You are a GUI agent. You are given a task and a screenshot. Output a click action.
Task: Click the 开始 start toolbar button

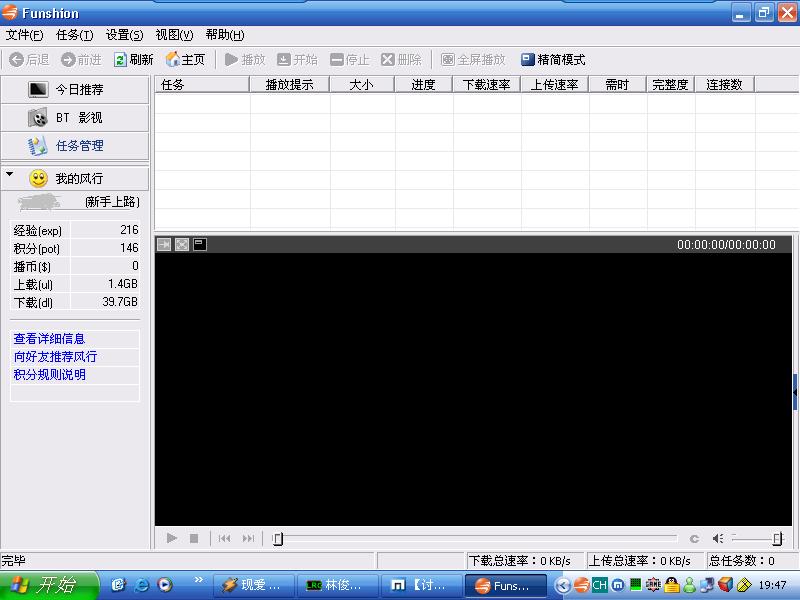[297, 60]
